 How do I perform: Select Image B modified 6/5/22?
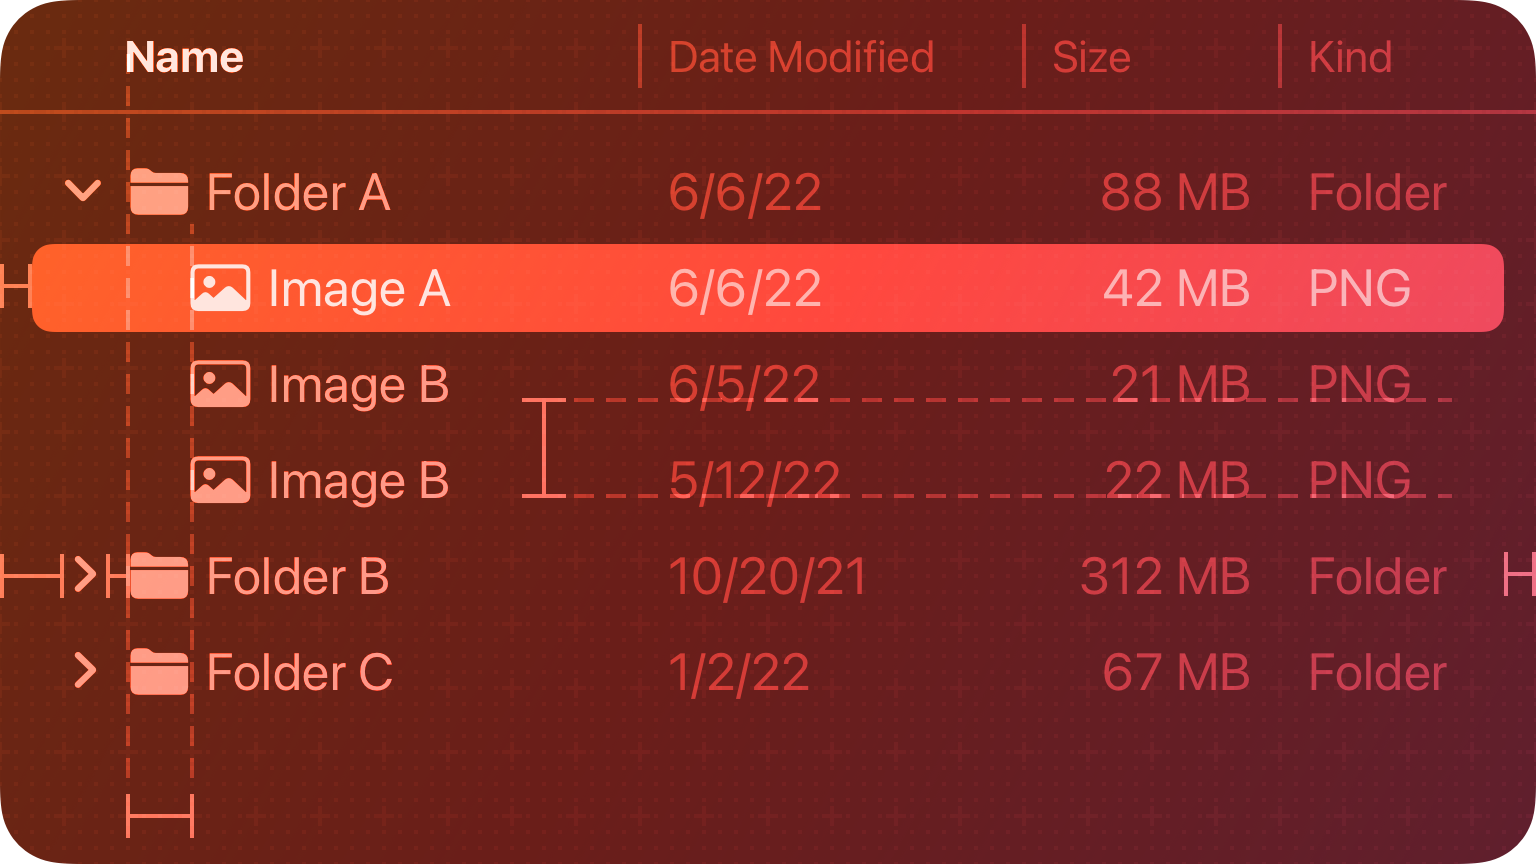pyautogui.click(x=358, y=385)
